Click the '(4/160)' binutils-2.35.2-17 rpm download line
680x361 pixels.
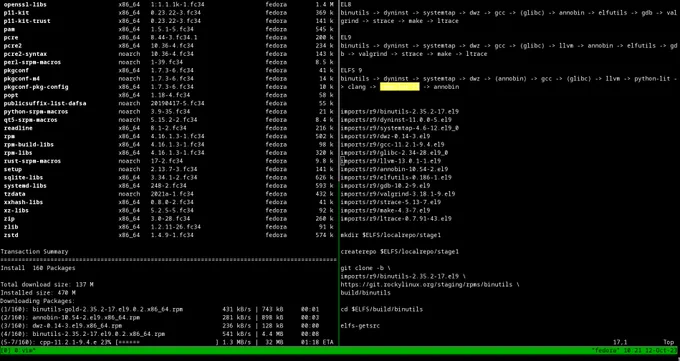[x=160, y=334]
